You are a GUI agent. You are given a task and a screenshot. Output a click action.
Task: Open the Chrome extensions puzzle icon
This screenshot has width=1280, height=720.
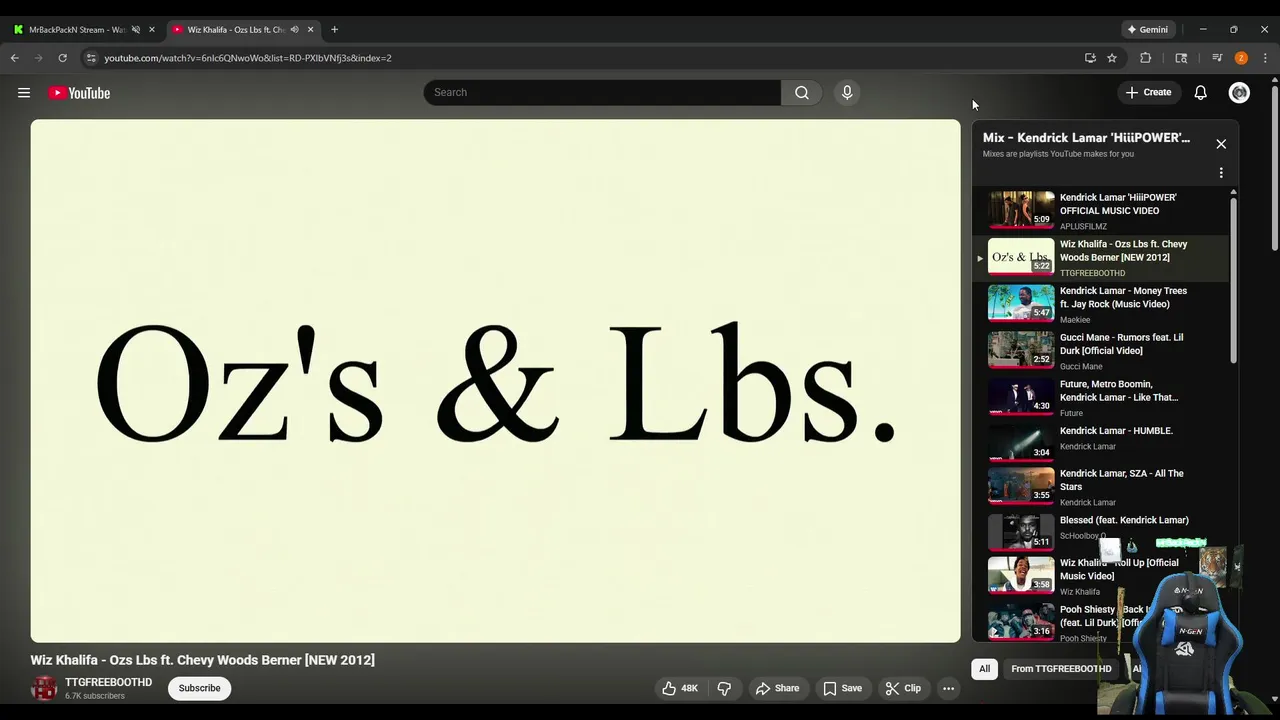[1146, 58]
